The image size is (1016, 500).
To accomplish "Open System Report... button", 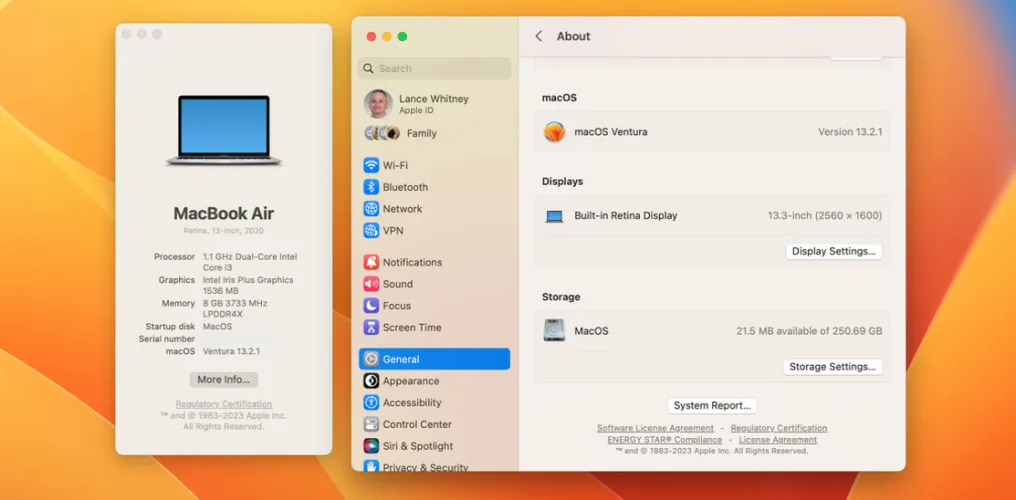I will [712, 406].
